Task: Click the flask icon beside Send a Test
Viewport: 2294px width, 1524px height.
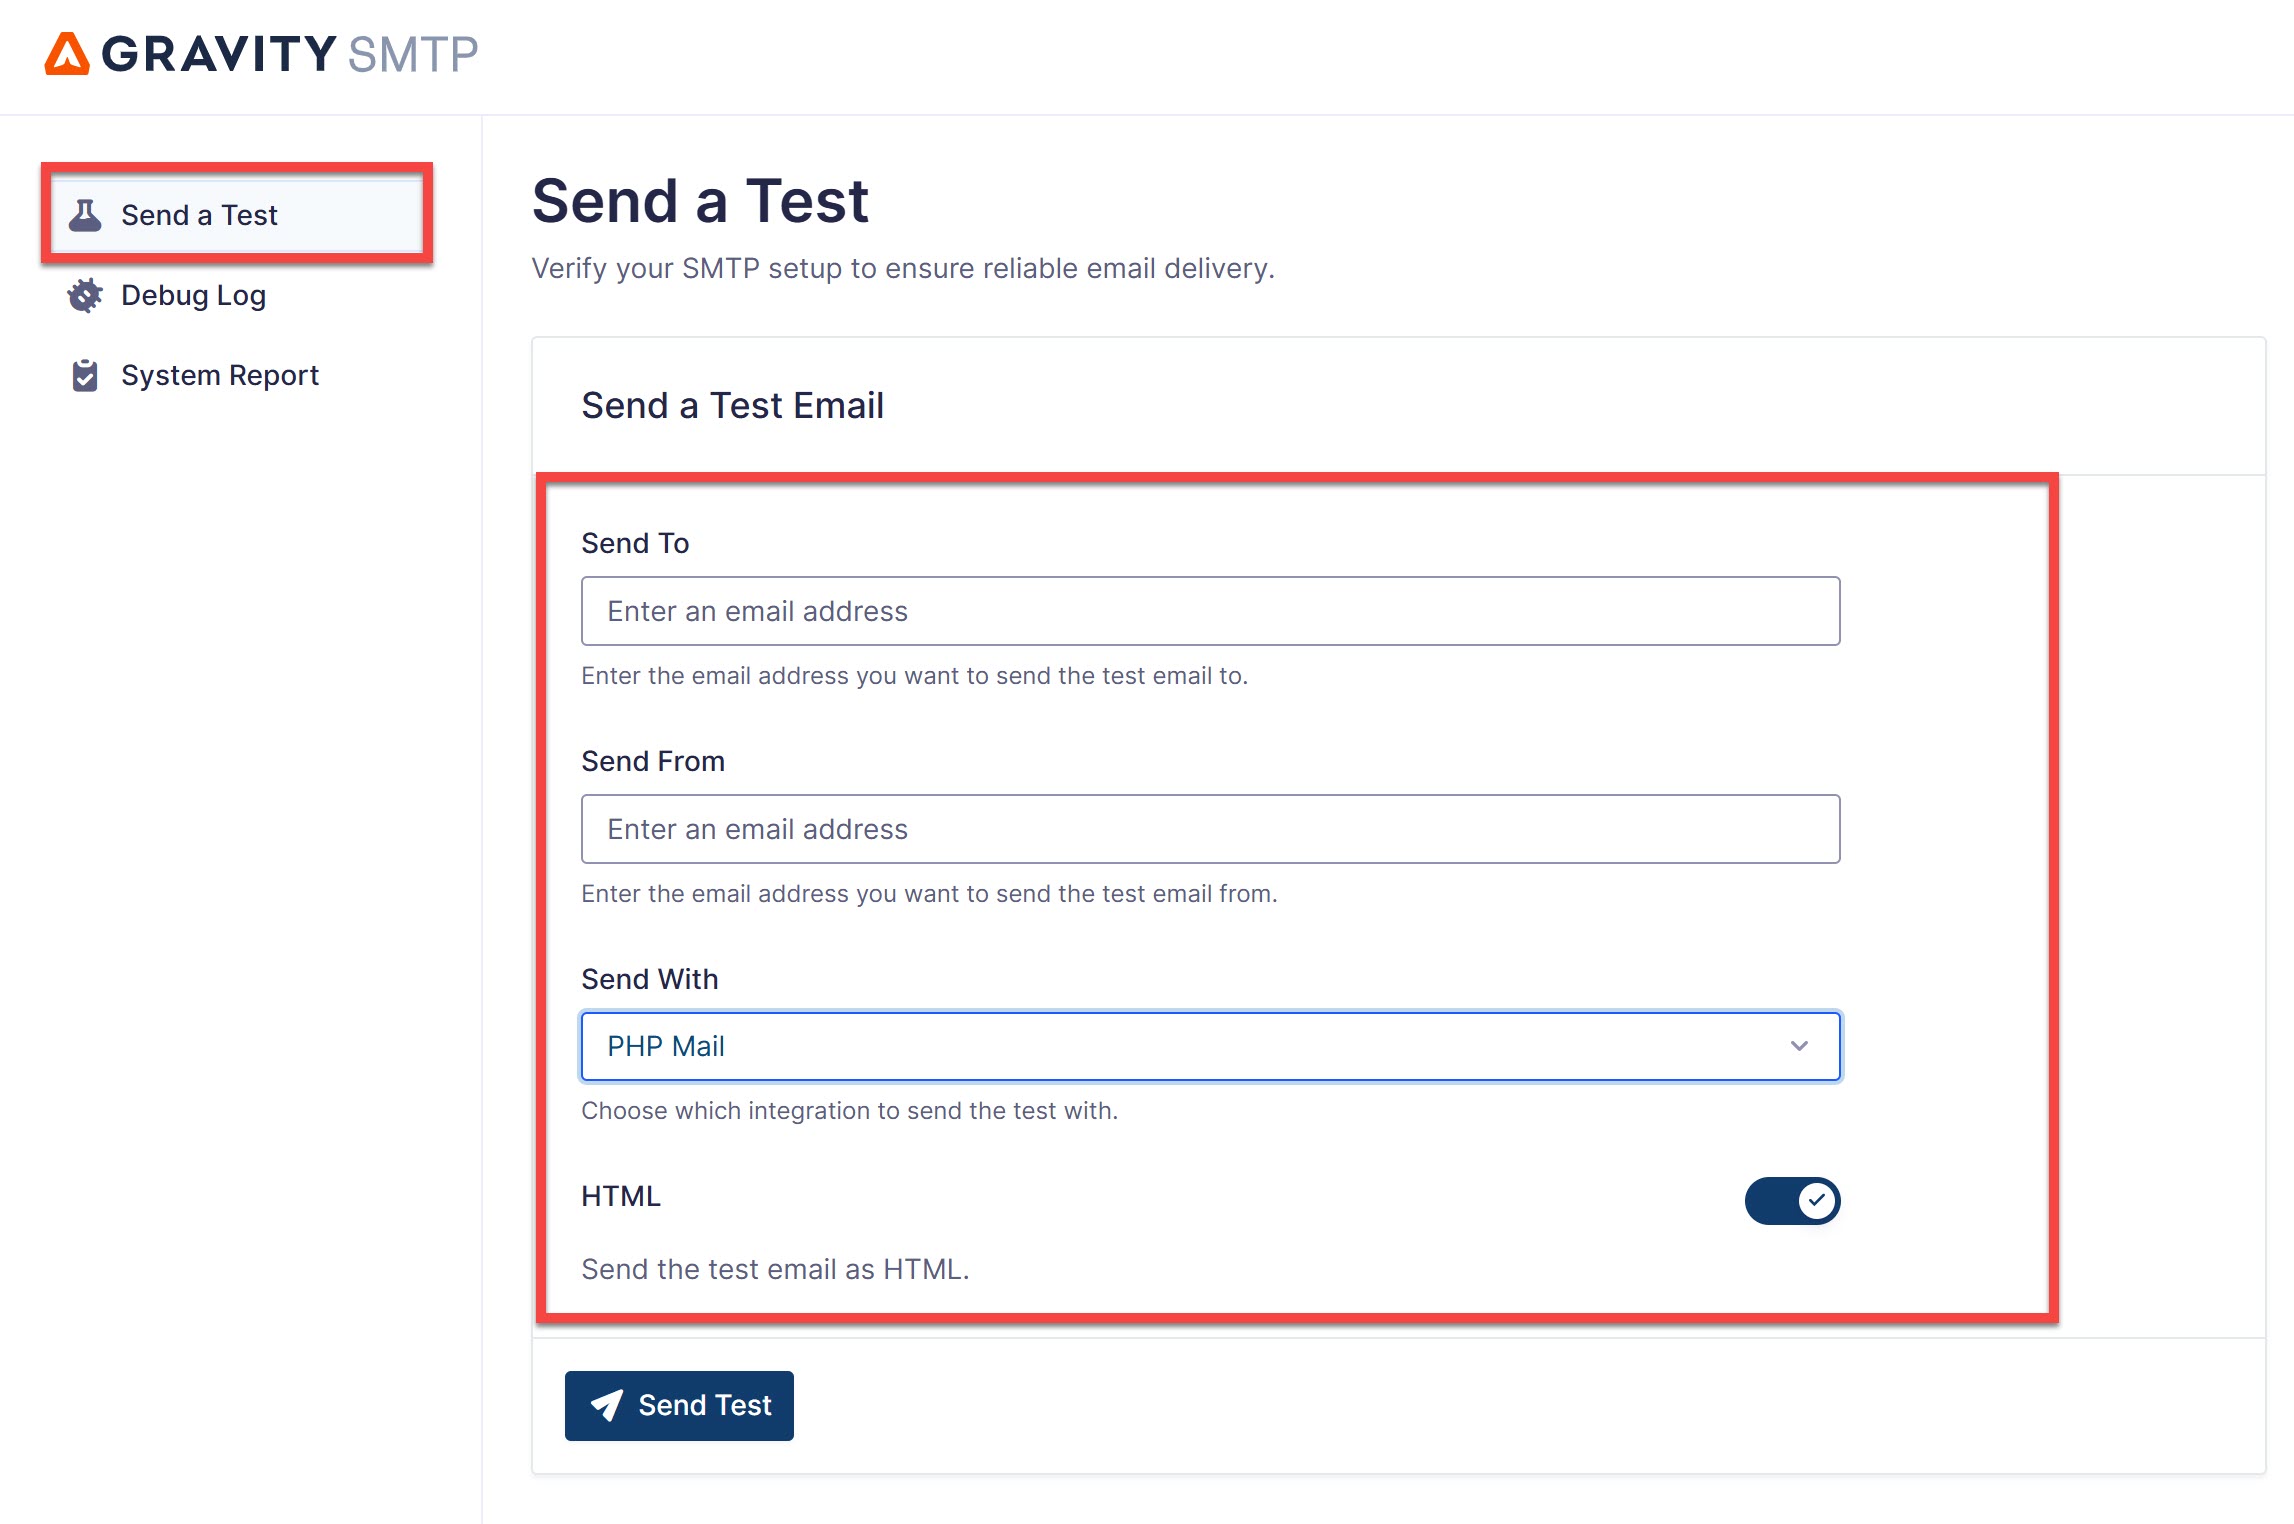Action: (85, 215)
